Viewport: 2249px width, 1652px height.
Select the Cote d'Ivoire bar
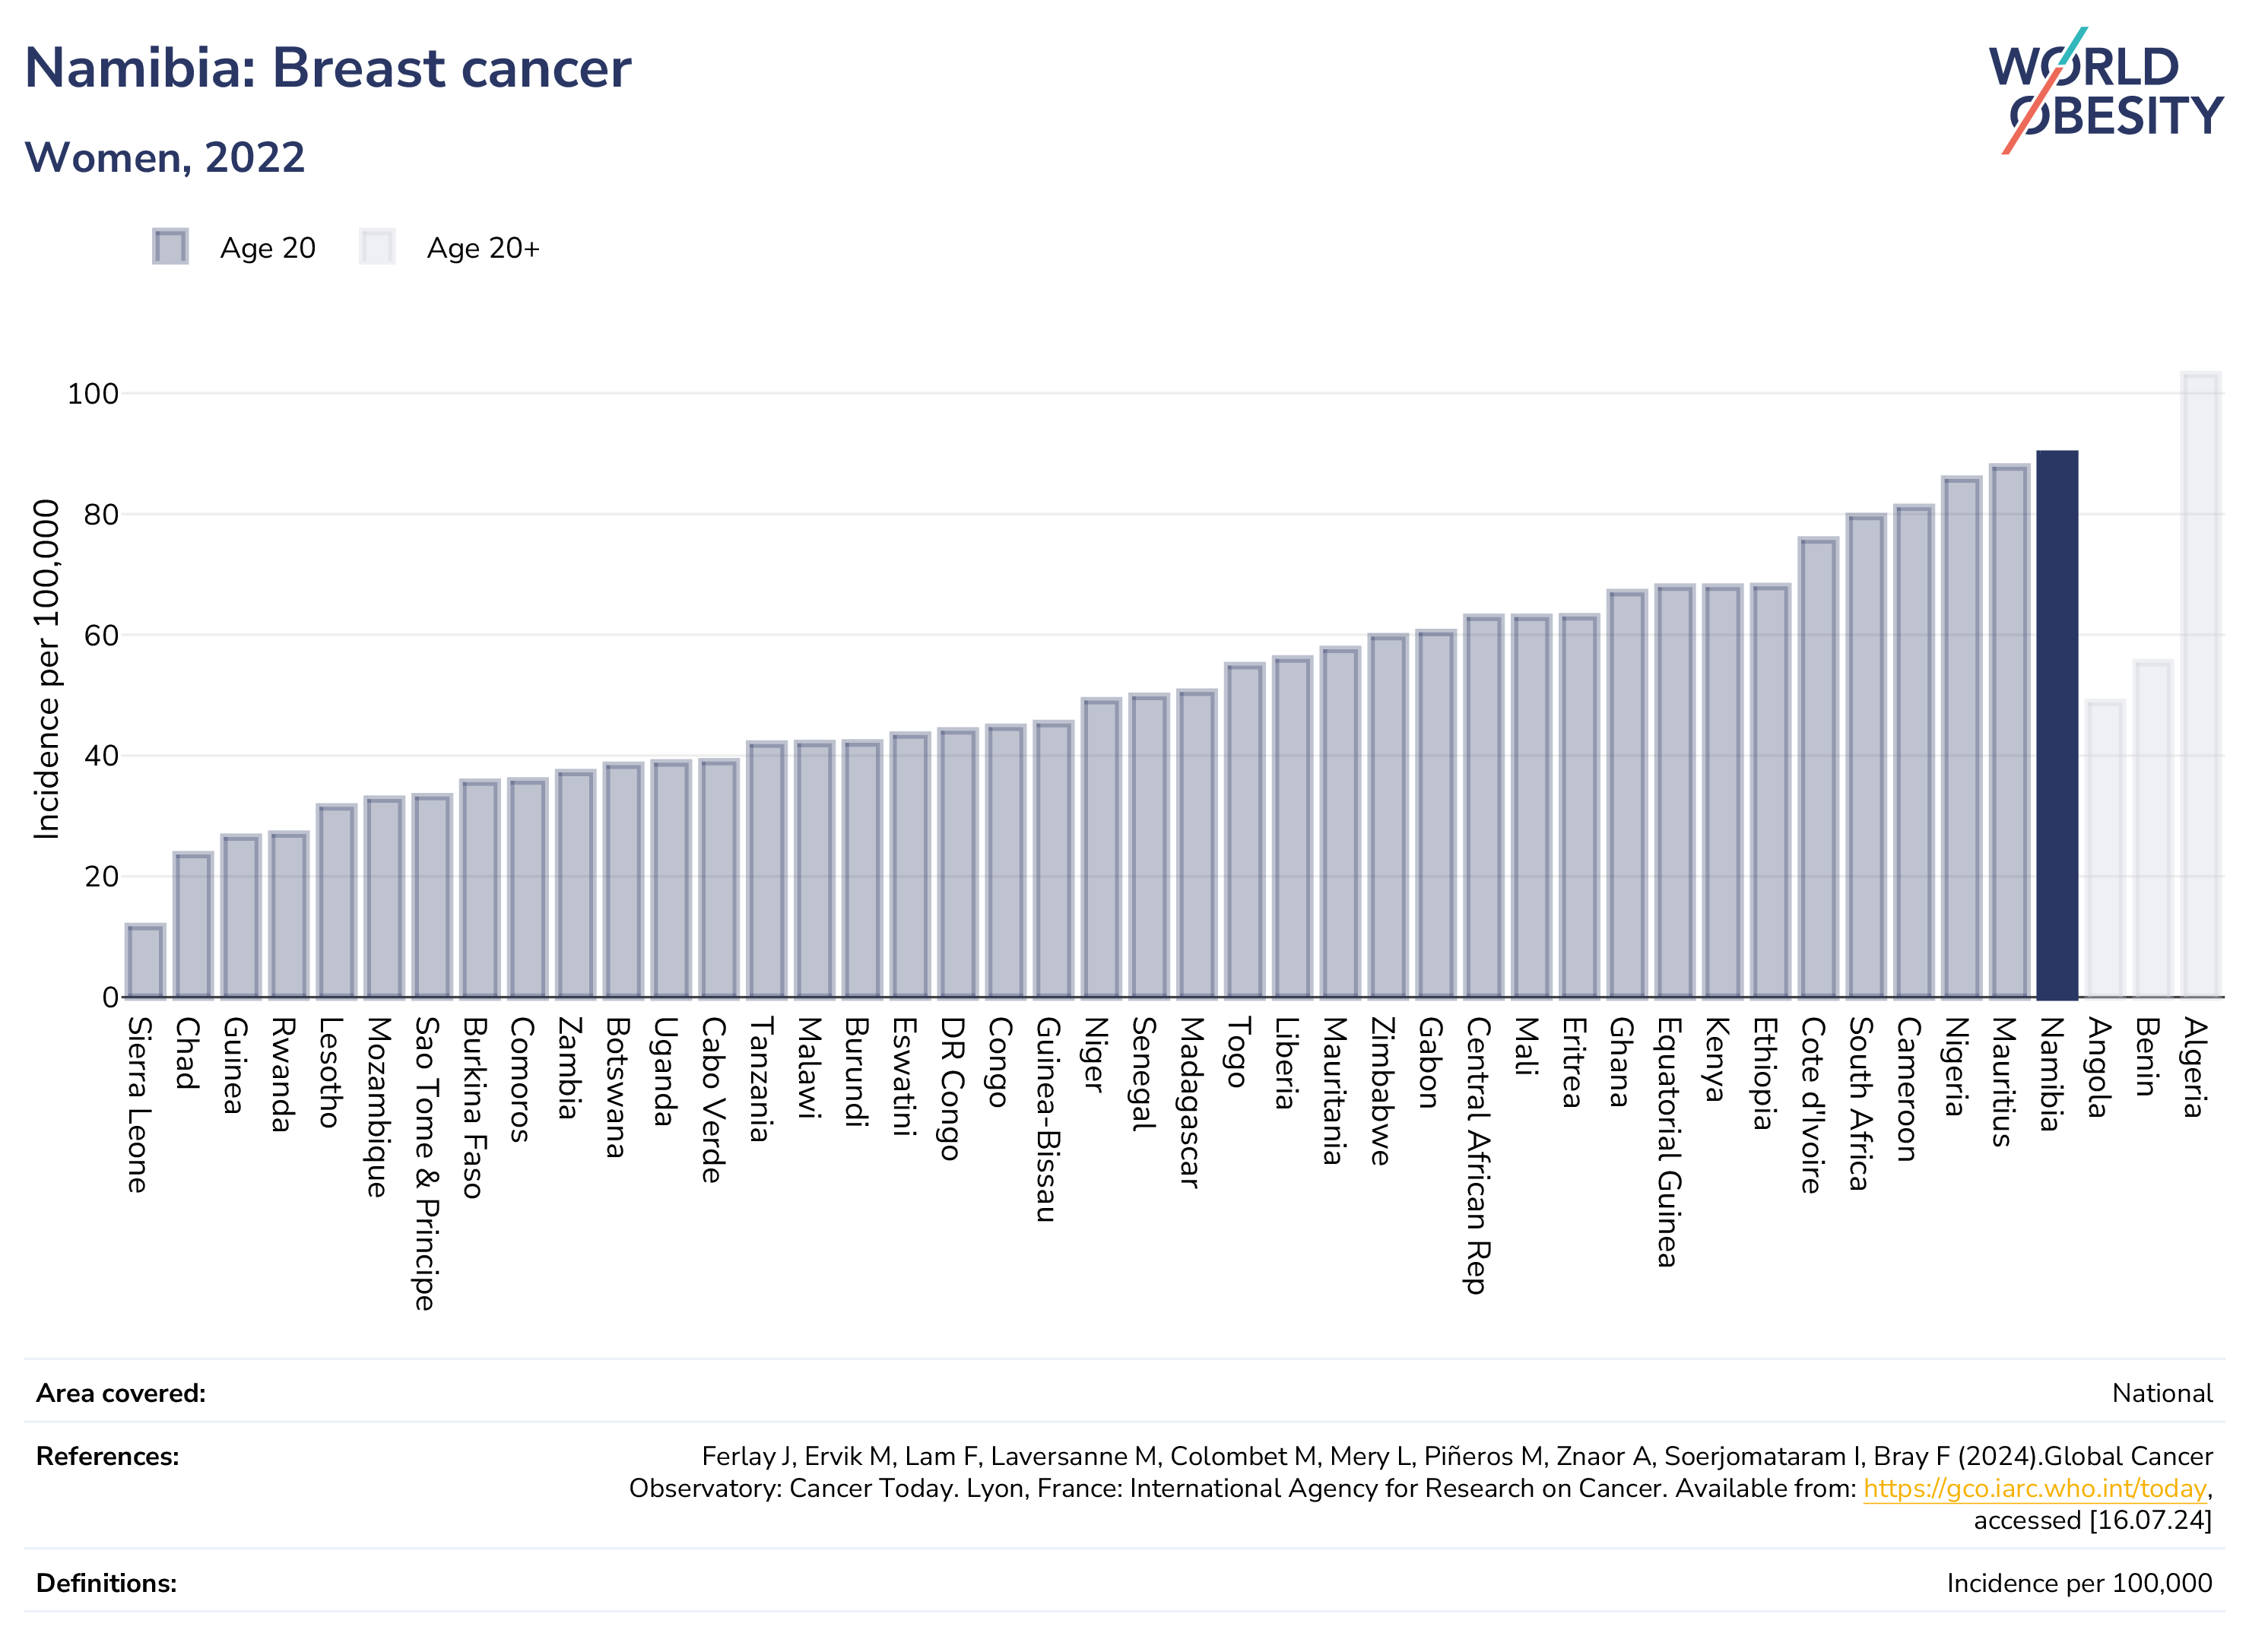click(x=1818, y=768)
